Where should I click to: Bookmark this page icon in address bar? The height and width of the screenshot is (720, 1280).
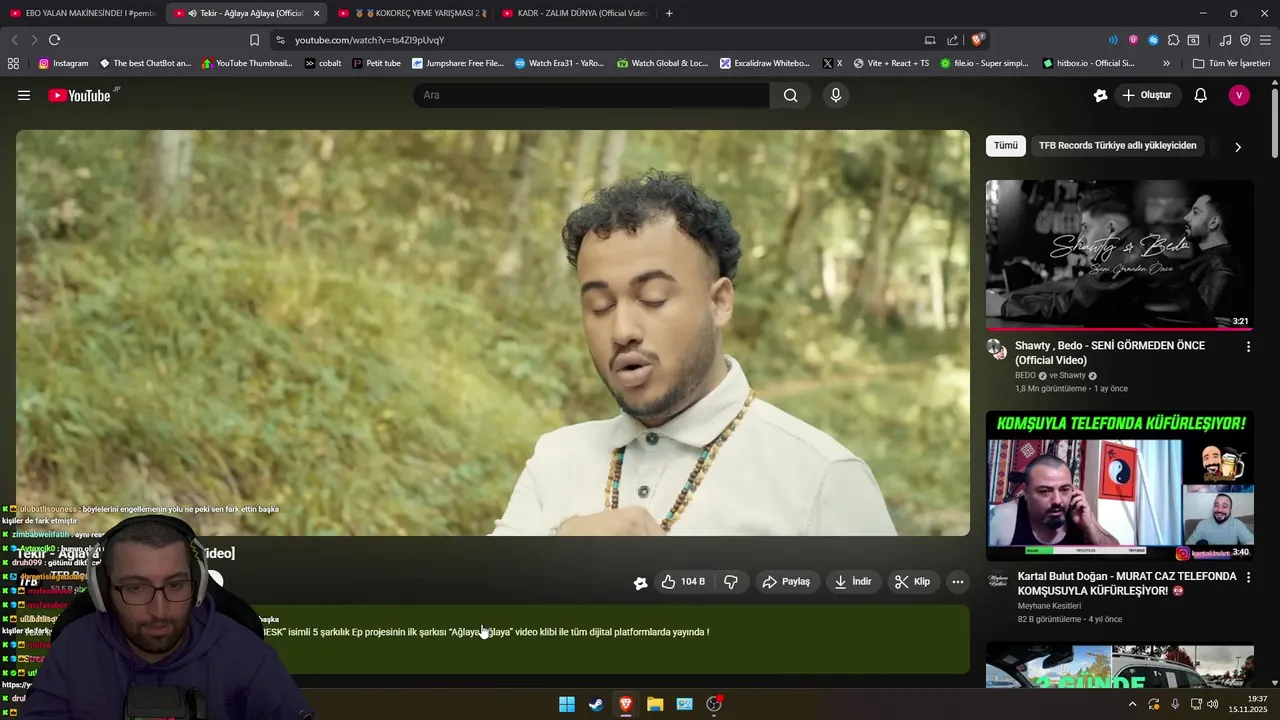pos(254,40)
